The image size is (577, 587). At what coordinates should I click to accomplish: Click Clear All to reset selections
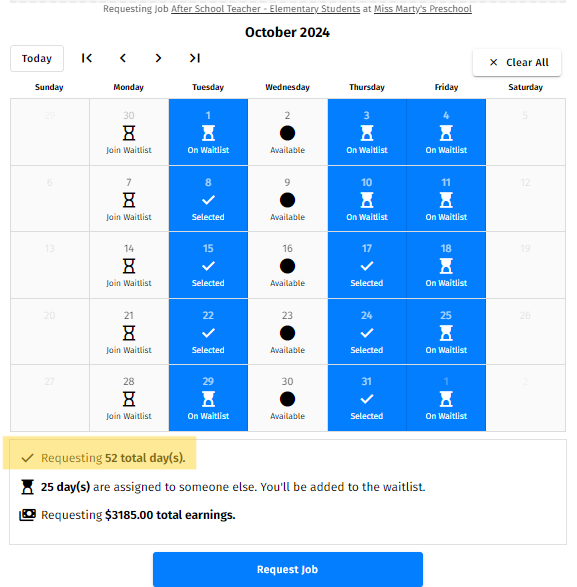517,63
